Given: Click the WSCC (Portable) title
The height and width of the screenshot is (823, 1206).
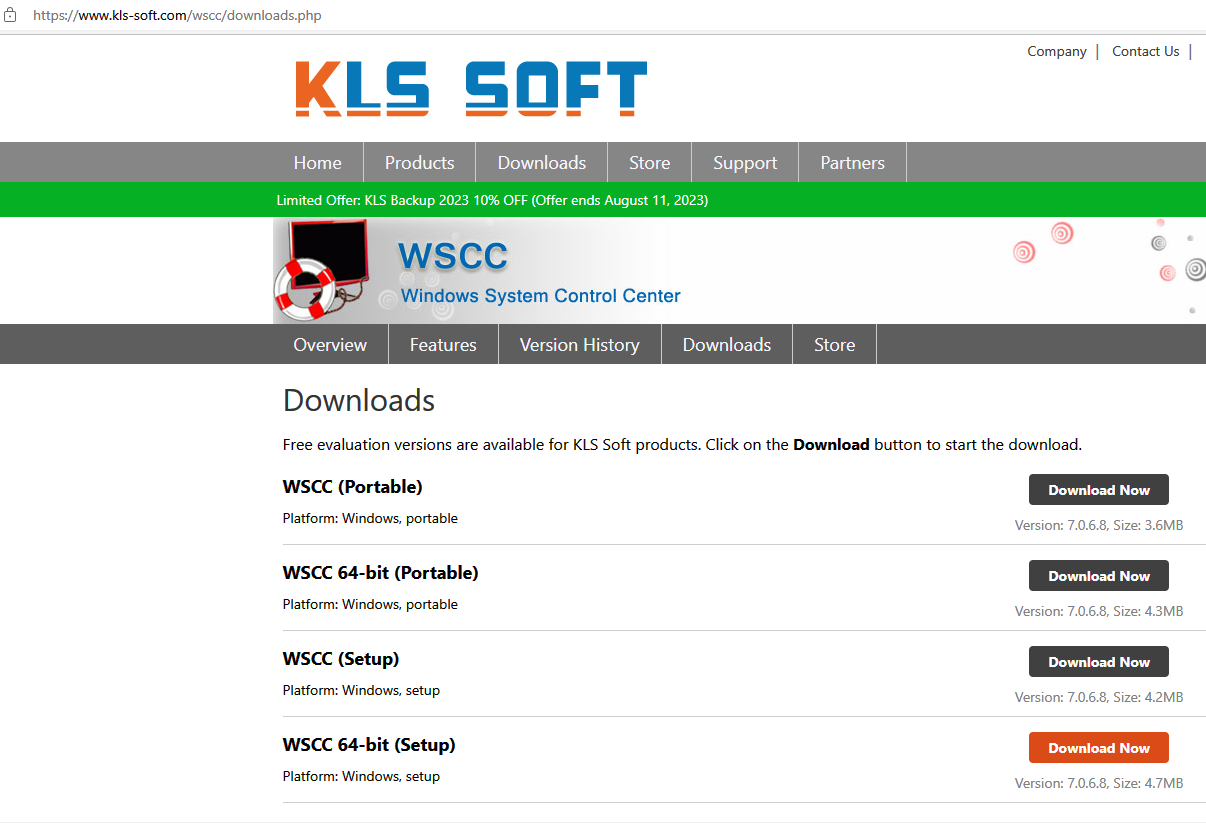Looking at the screenshot, I should tap(353, 487).
